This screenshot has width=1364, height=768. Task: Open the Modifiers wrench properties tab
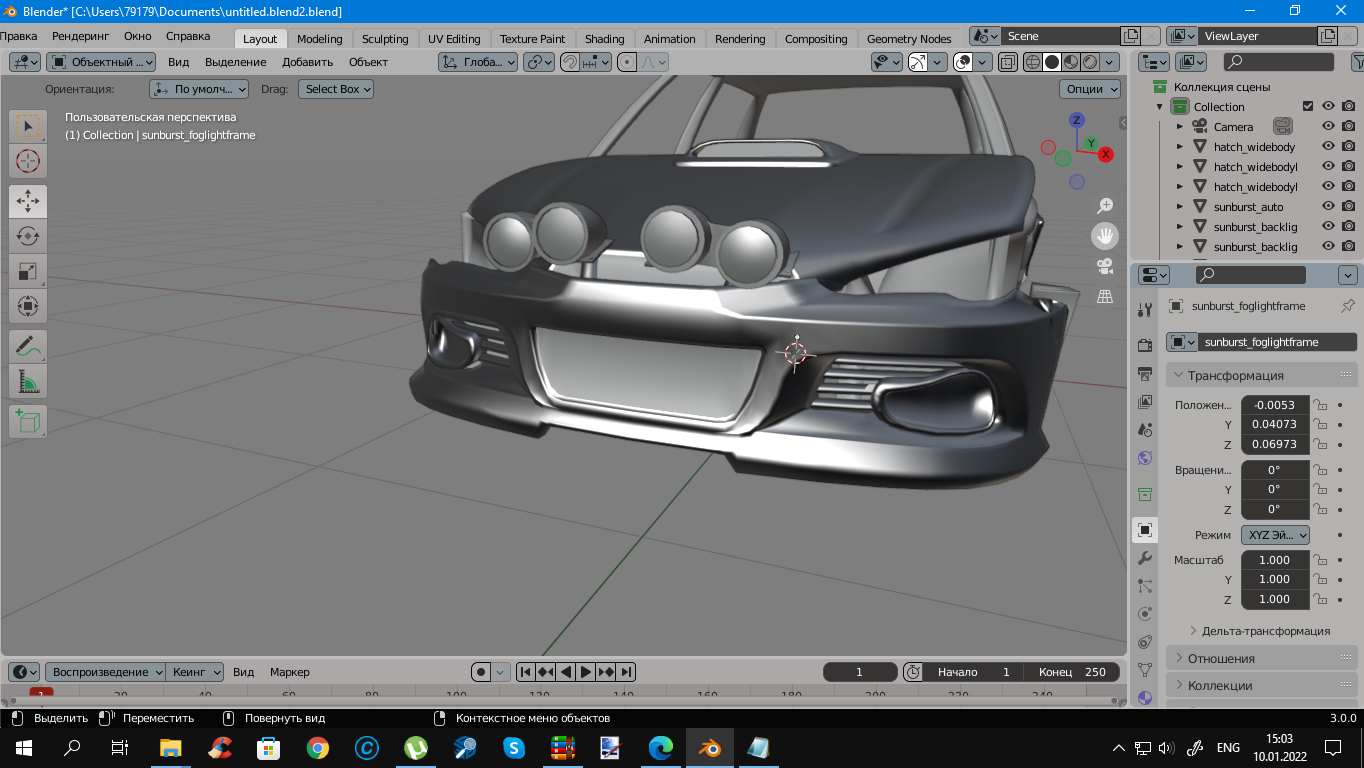(x=1145, y=558)
